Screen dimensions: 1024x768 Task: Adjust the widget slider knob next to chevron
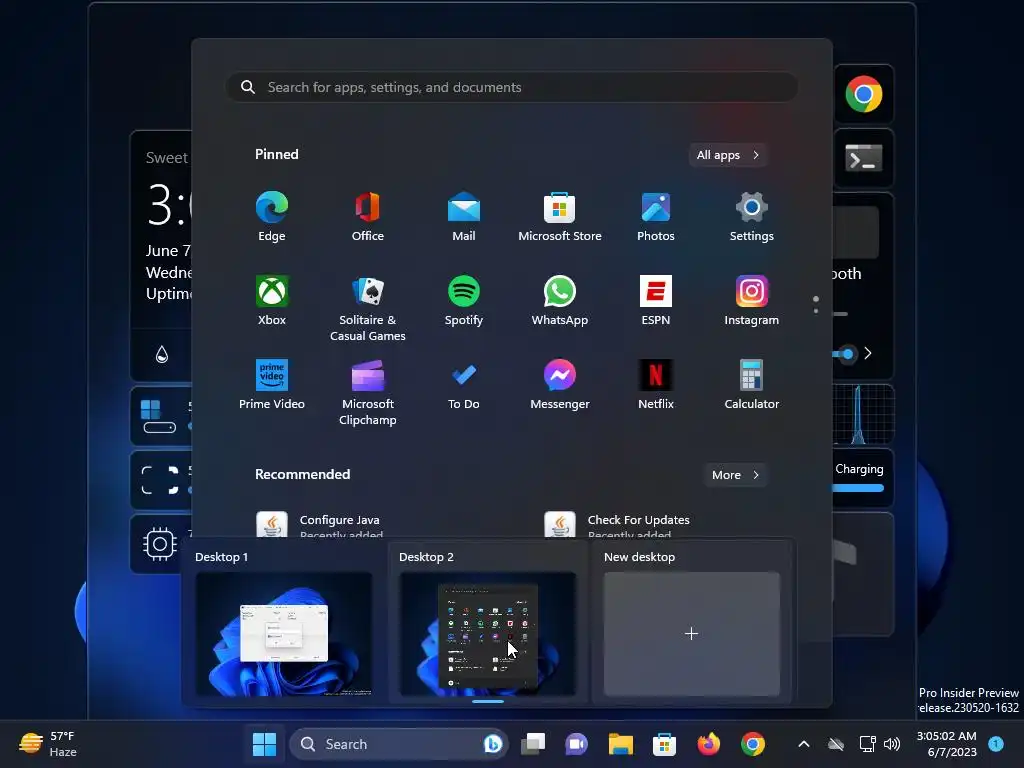pos(847,354)
